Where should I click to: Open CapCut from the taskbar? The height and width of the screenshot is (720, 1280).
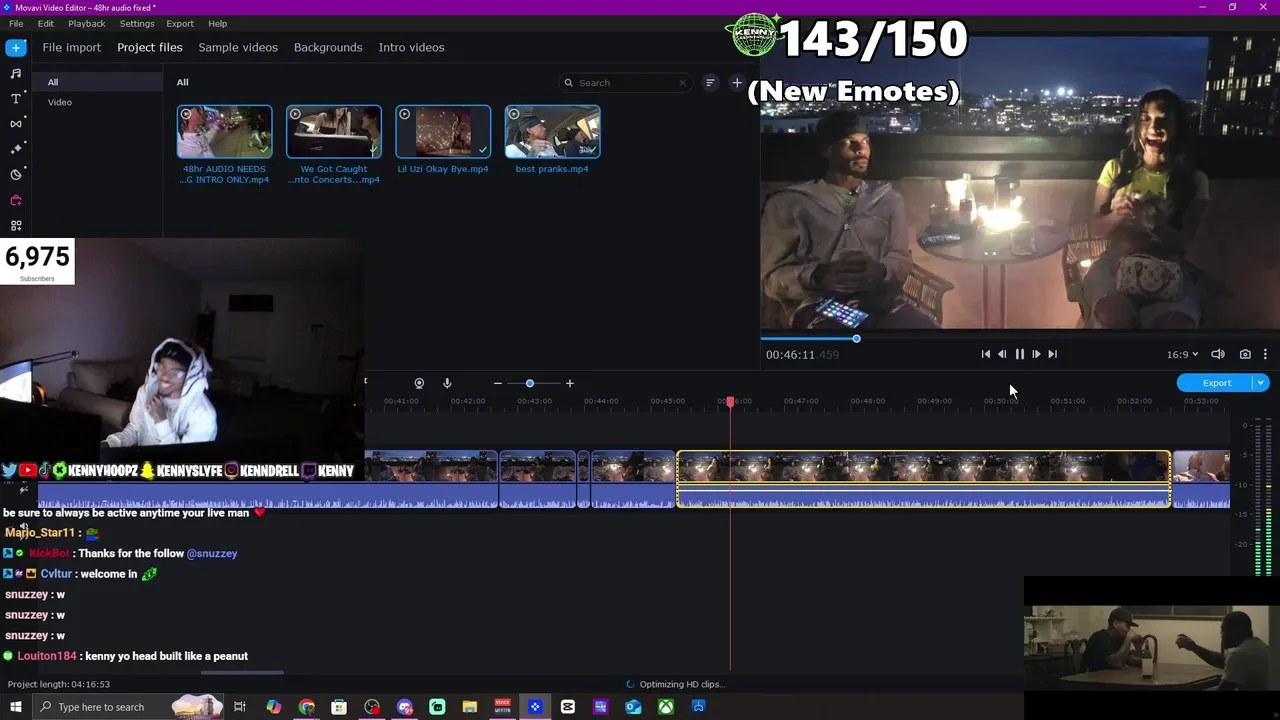[568, 707]
